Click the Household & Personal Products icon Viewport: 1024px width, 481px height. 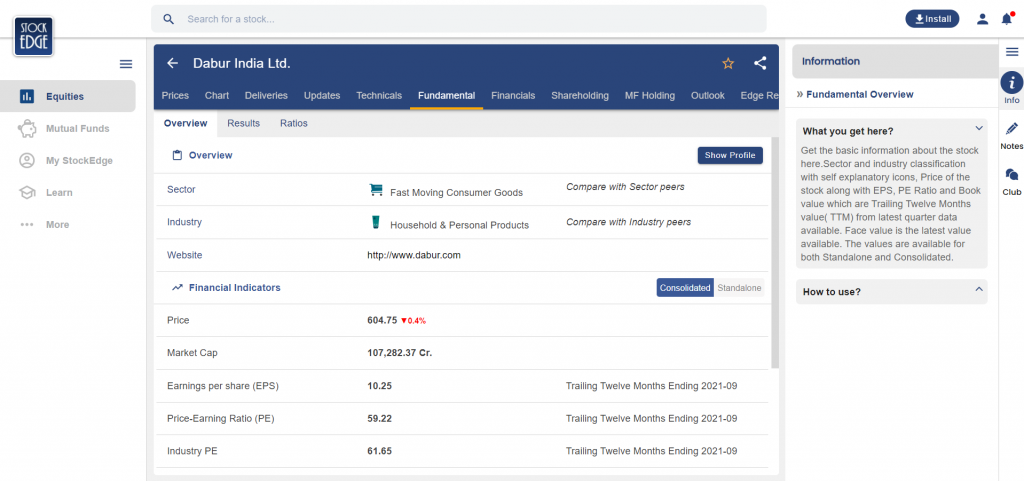tap(376, 223)
